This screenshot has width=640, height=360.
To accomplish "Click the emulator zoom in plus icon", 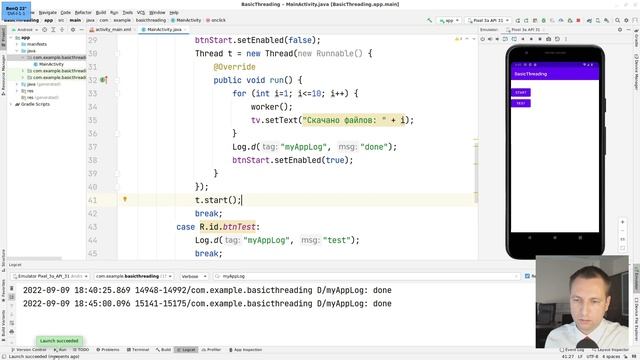I will point(622,222).
